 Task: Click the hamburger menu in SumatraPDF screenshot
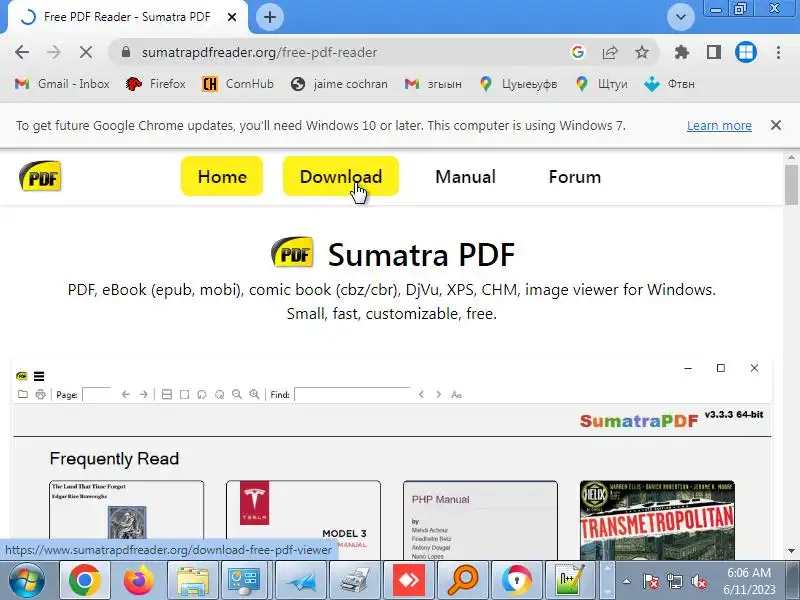(39, 377)
